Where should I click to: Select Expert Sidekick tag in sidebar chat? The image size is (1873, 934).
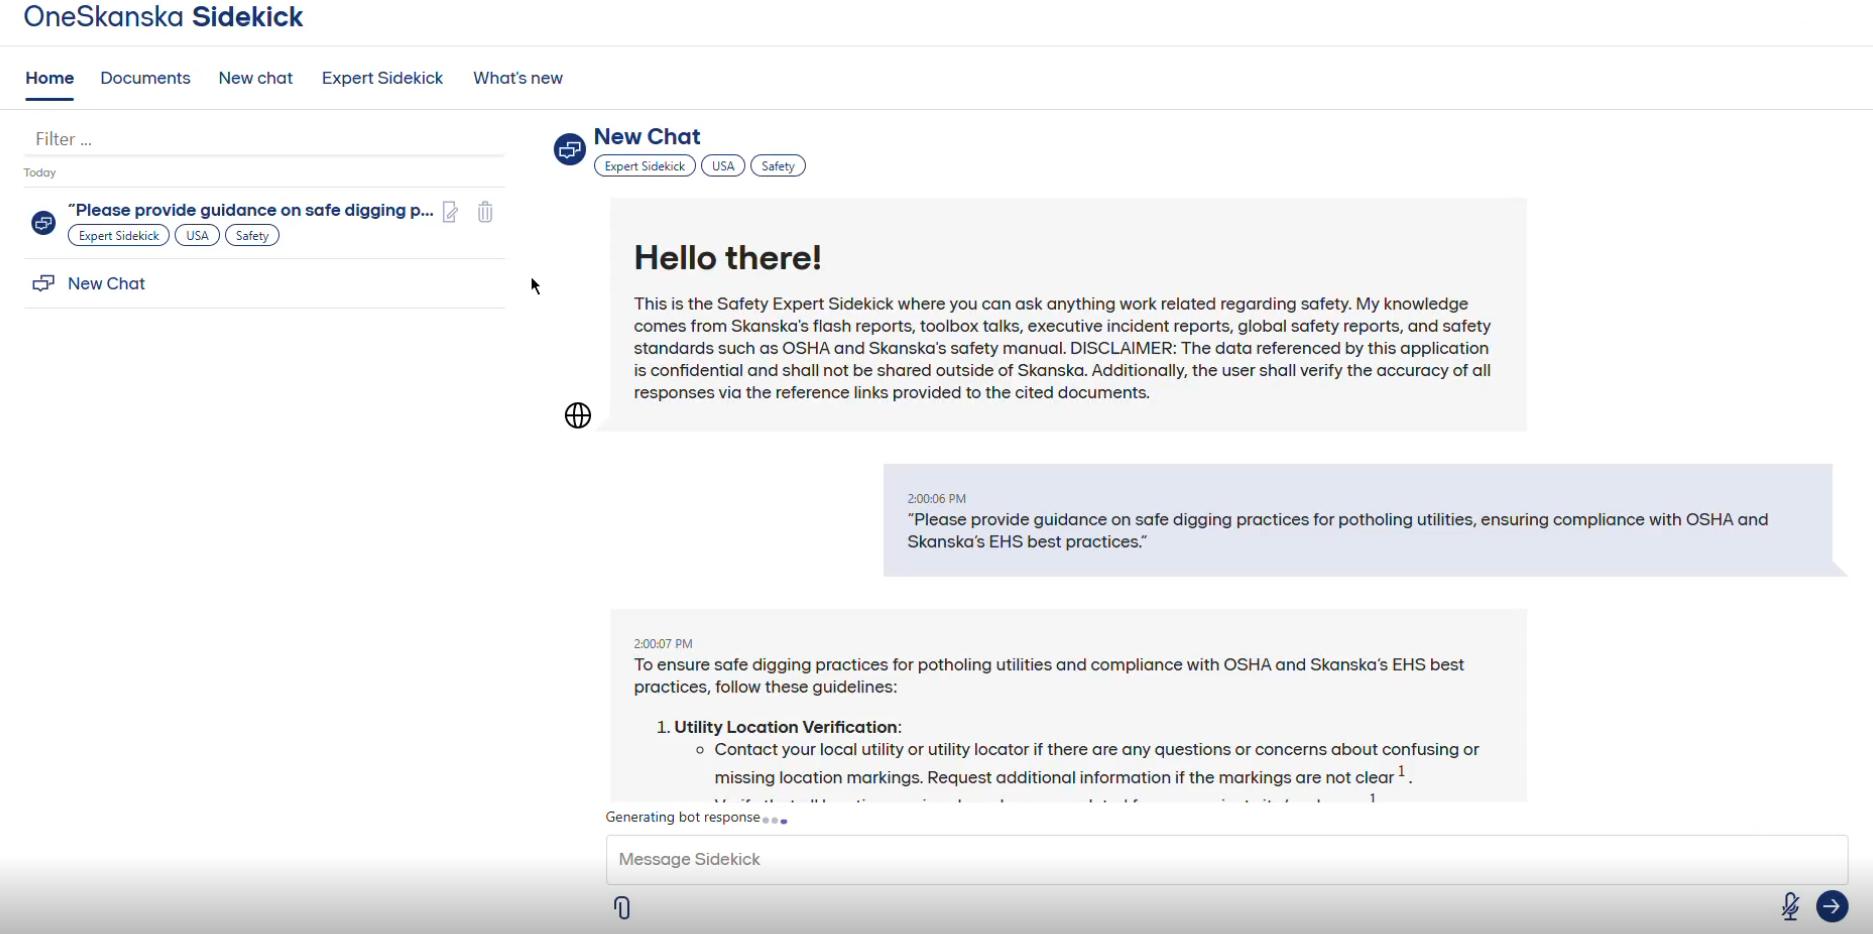(x=119, y=236)
